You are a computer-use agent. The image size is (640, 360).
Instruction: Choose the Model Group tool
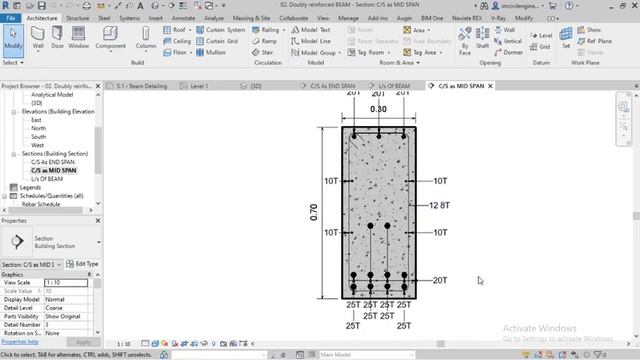coord(316,53)
